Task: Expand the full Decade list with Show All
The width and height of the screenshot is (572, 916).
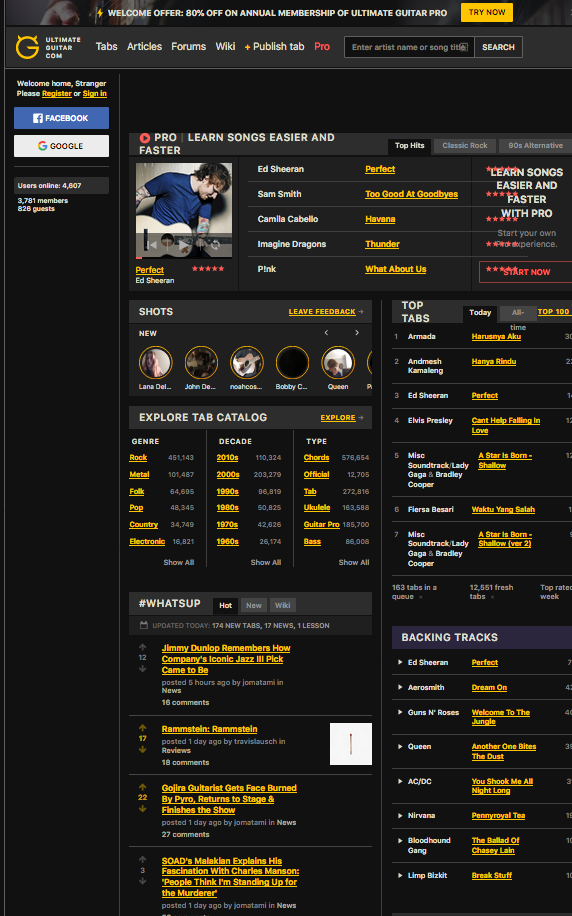Action: (x=266, y=562)
